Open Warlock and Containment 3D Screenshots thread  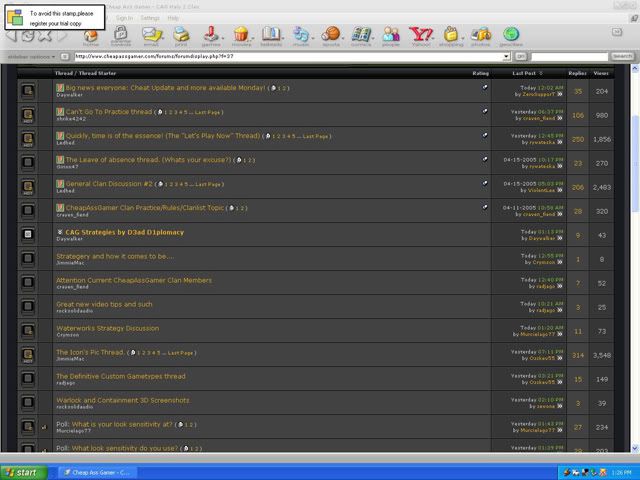(123, 400)
